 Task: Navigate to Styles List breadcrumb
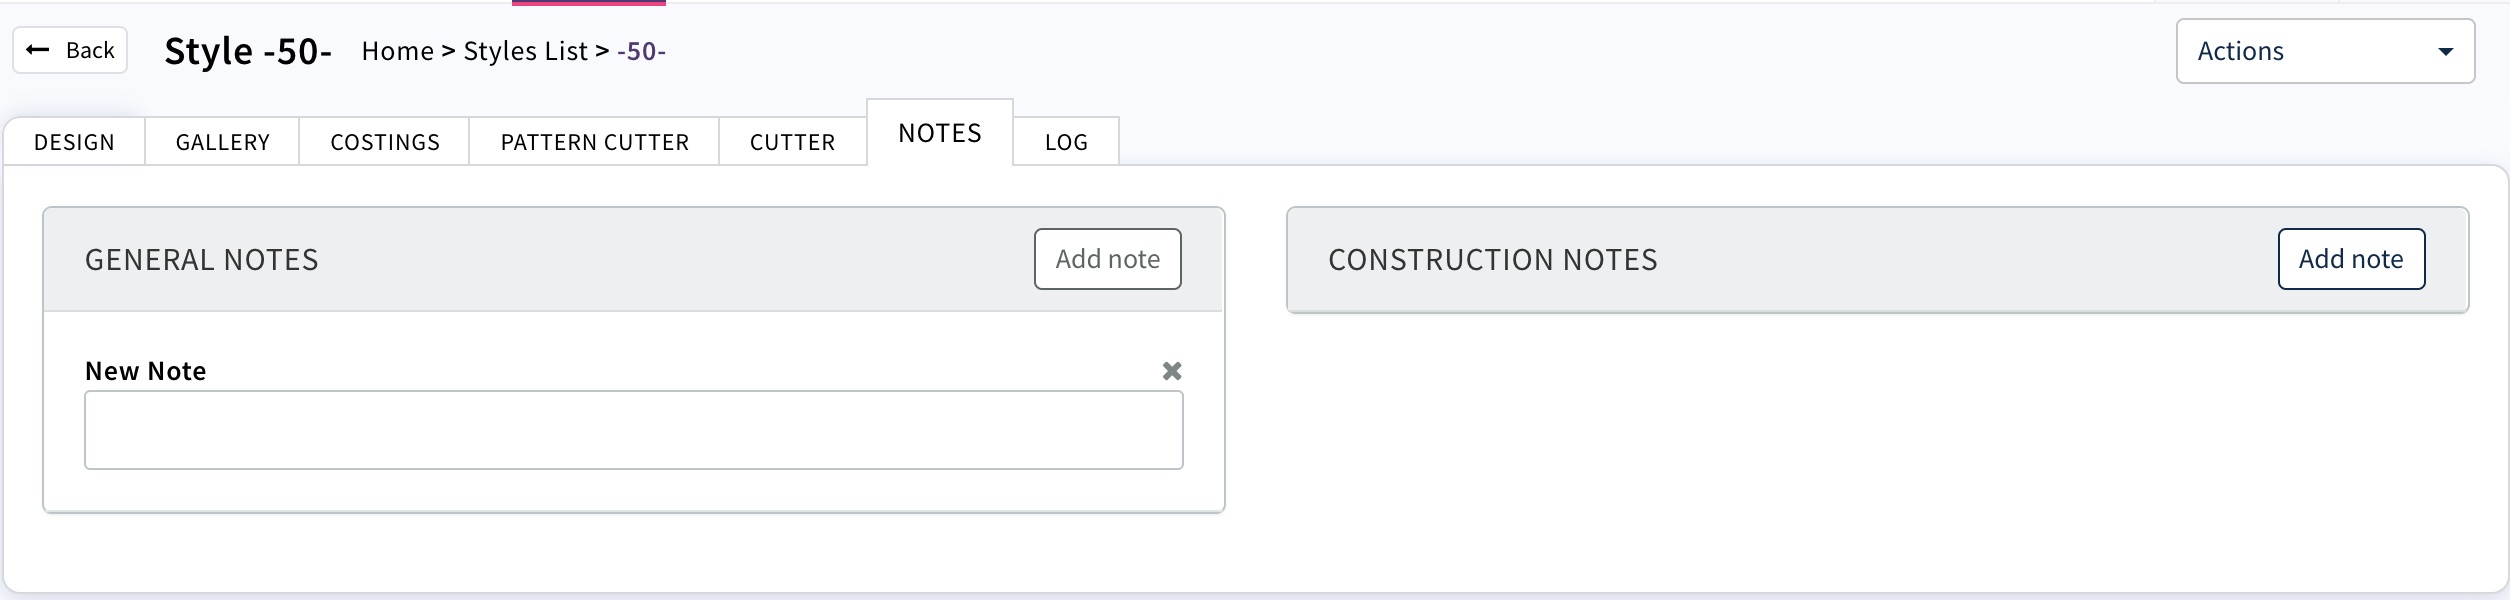pos(525,51)
